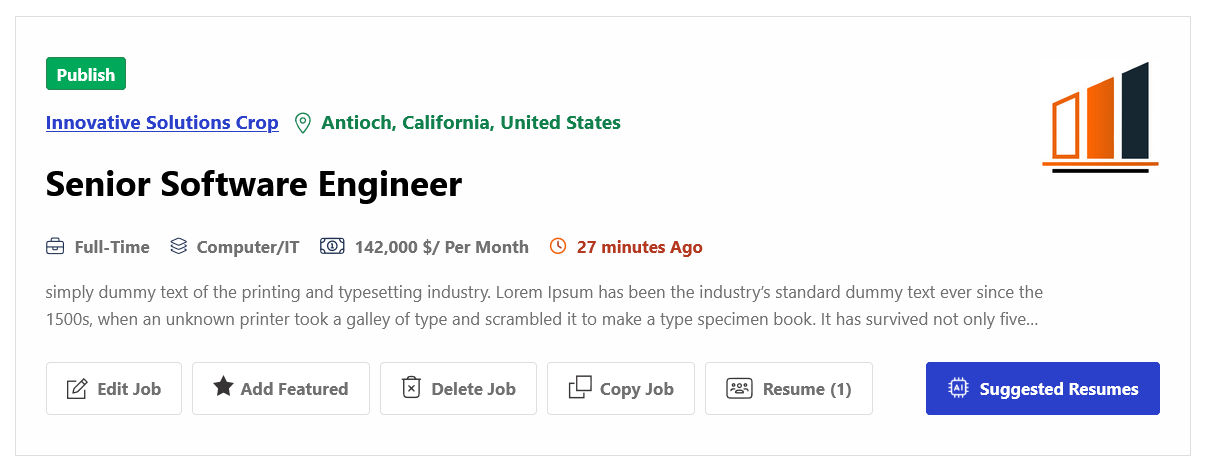This screenshot has height=471, width=1205.
Task: Click the AI chip icon on Suggested Resumes
Action: pos(958,389)
